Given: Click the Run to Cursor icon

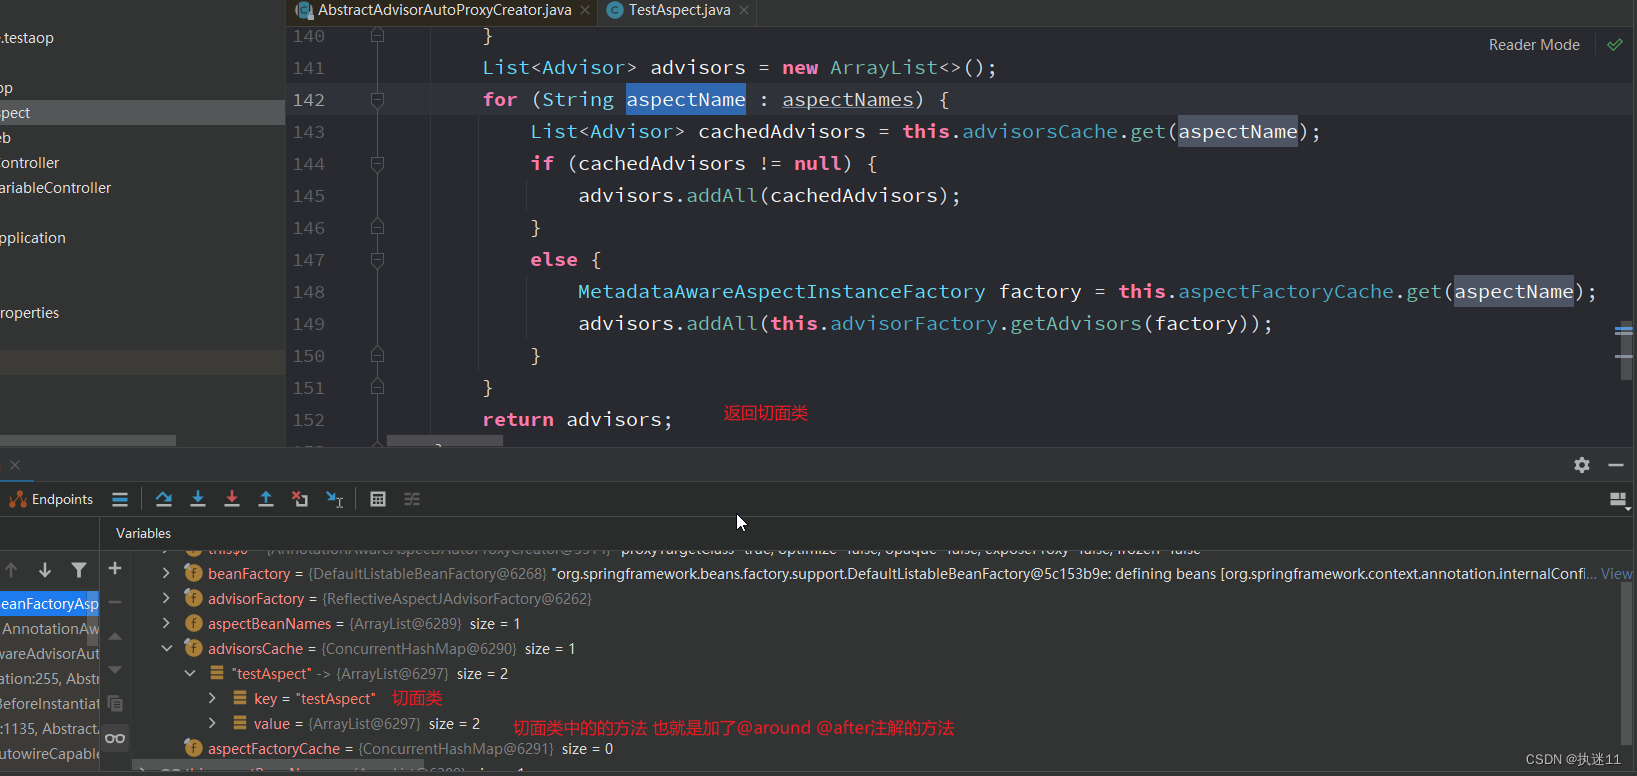Looking at the screenshot, I should click(x=335, y=499).
